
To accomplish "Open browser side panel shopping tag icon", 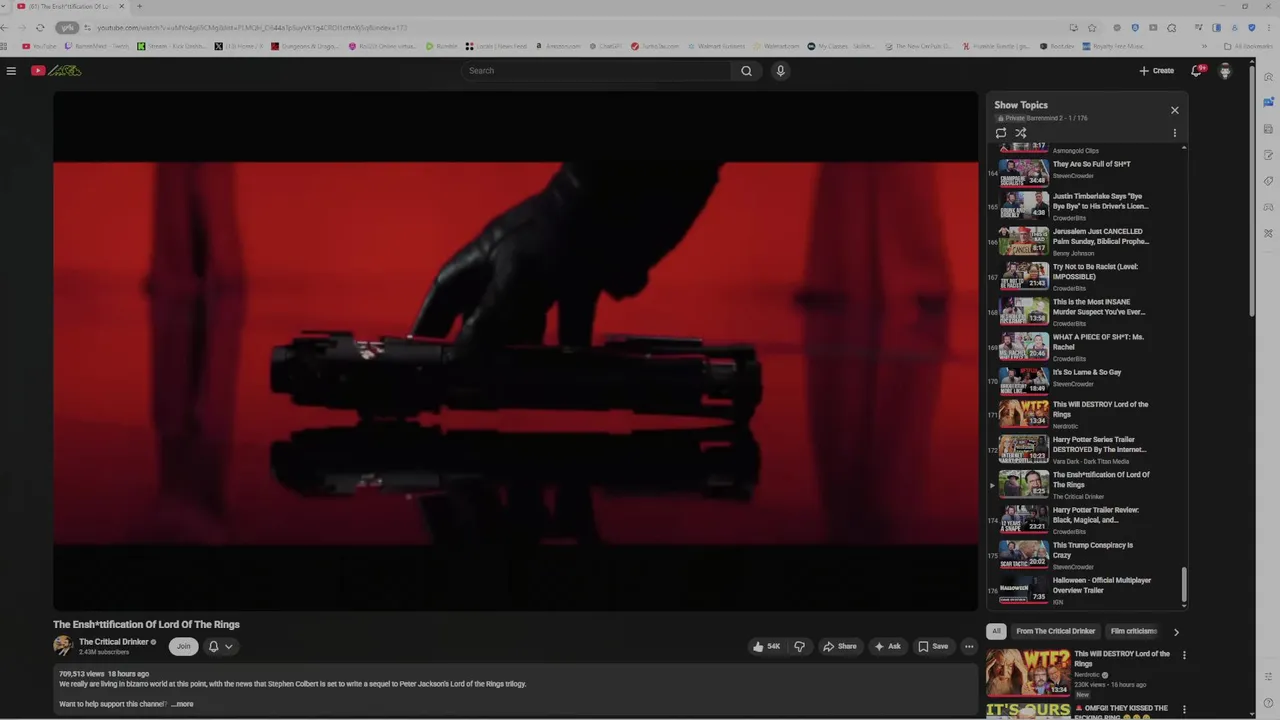I will click(x=1269, y=181).
